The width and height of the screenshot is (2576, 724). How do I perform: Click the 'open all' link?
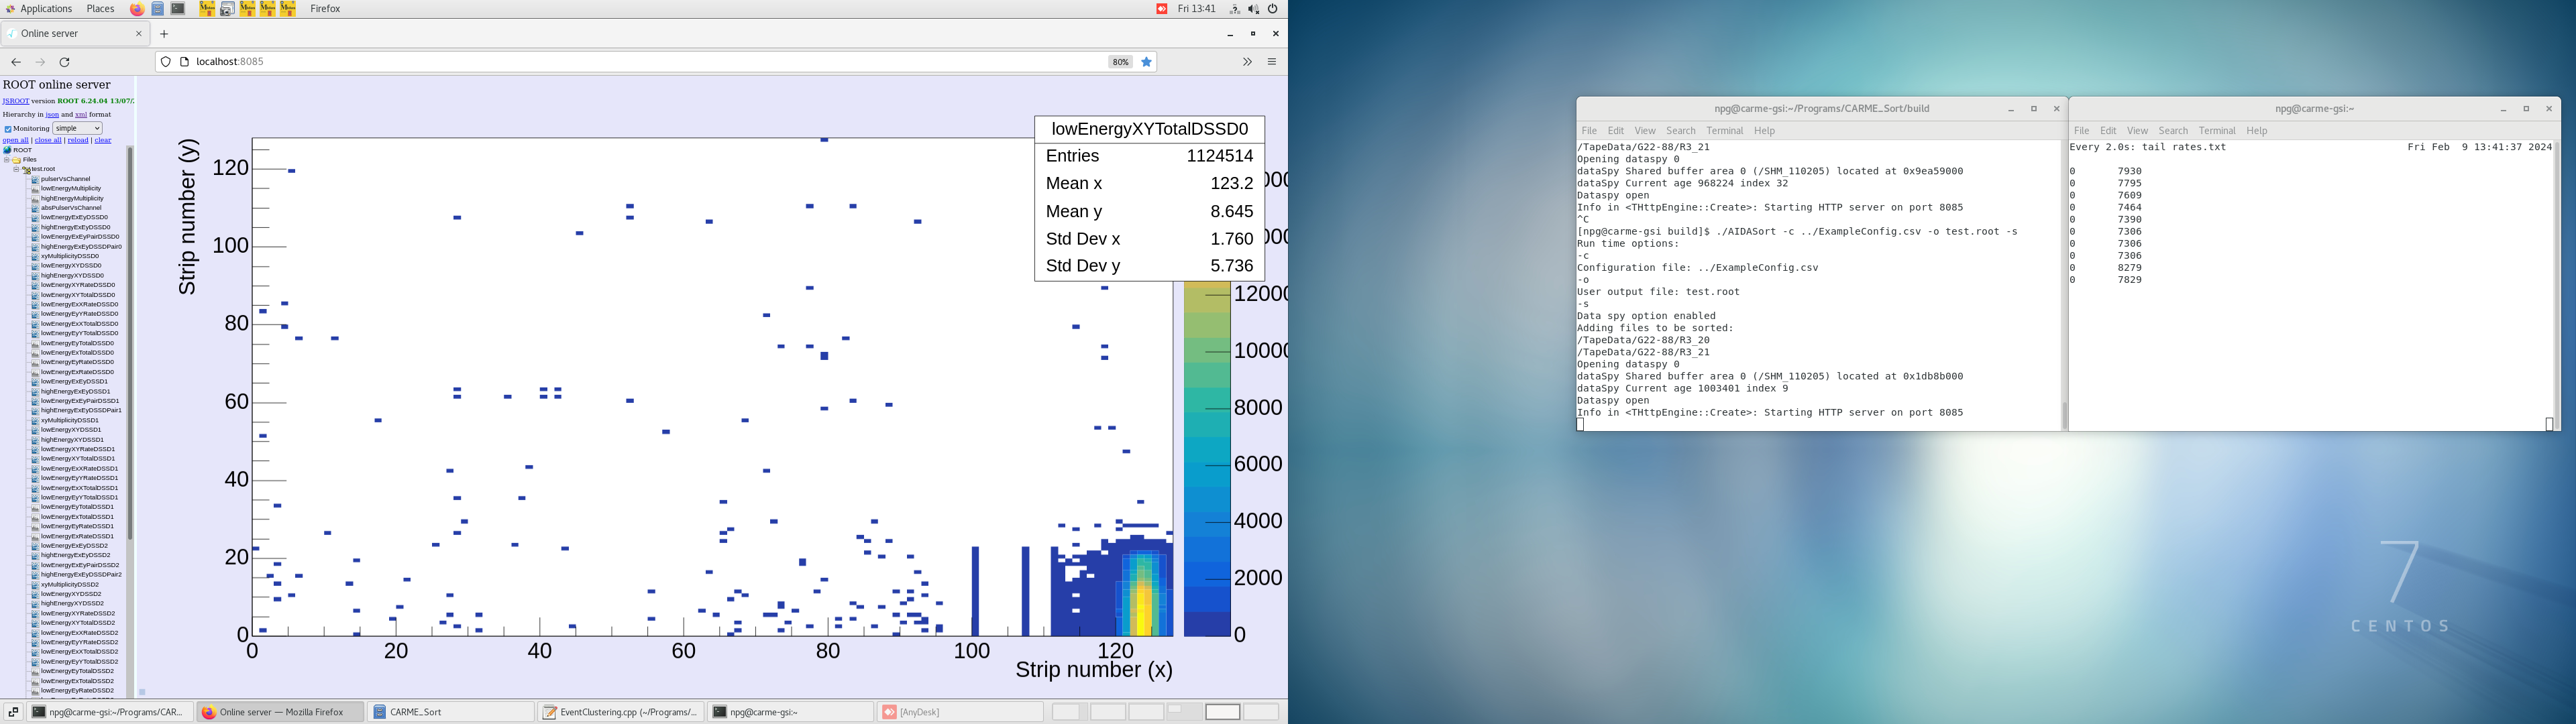tap(15, 140)
